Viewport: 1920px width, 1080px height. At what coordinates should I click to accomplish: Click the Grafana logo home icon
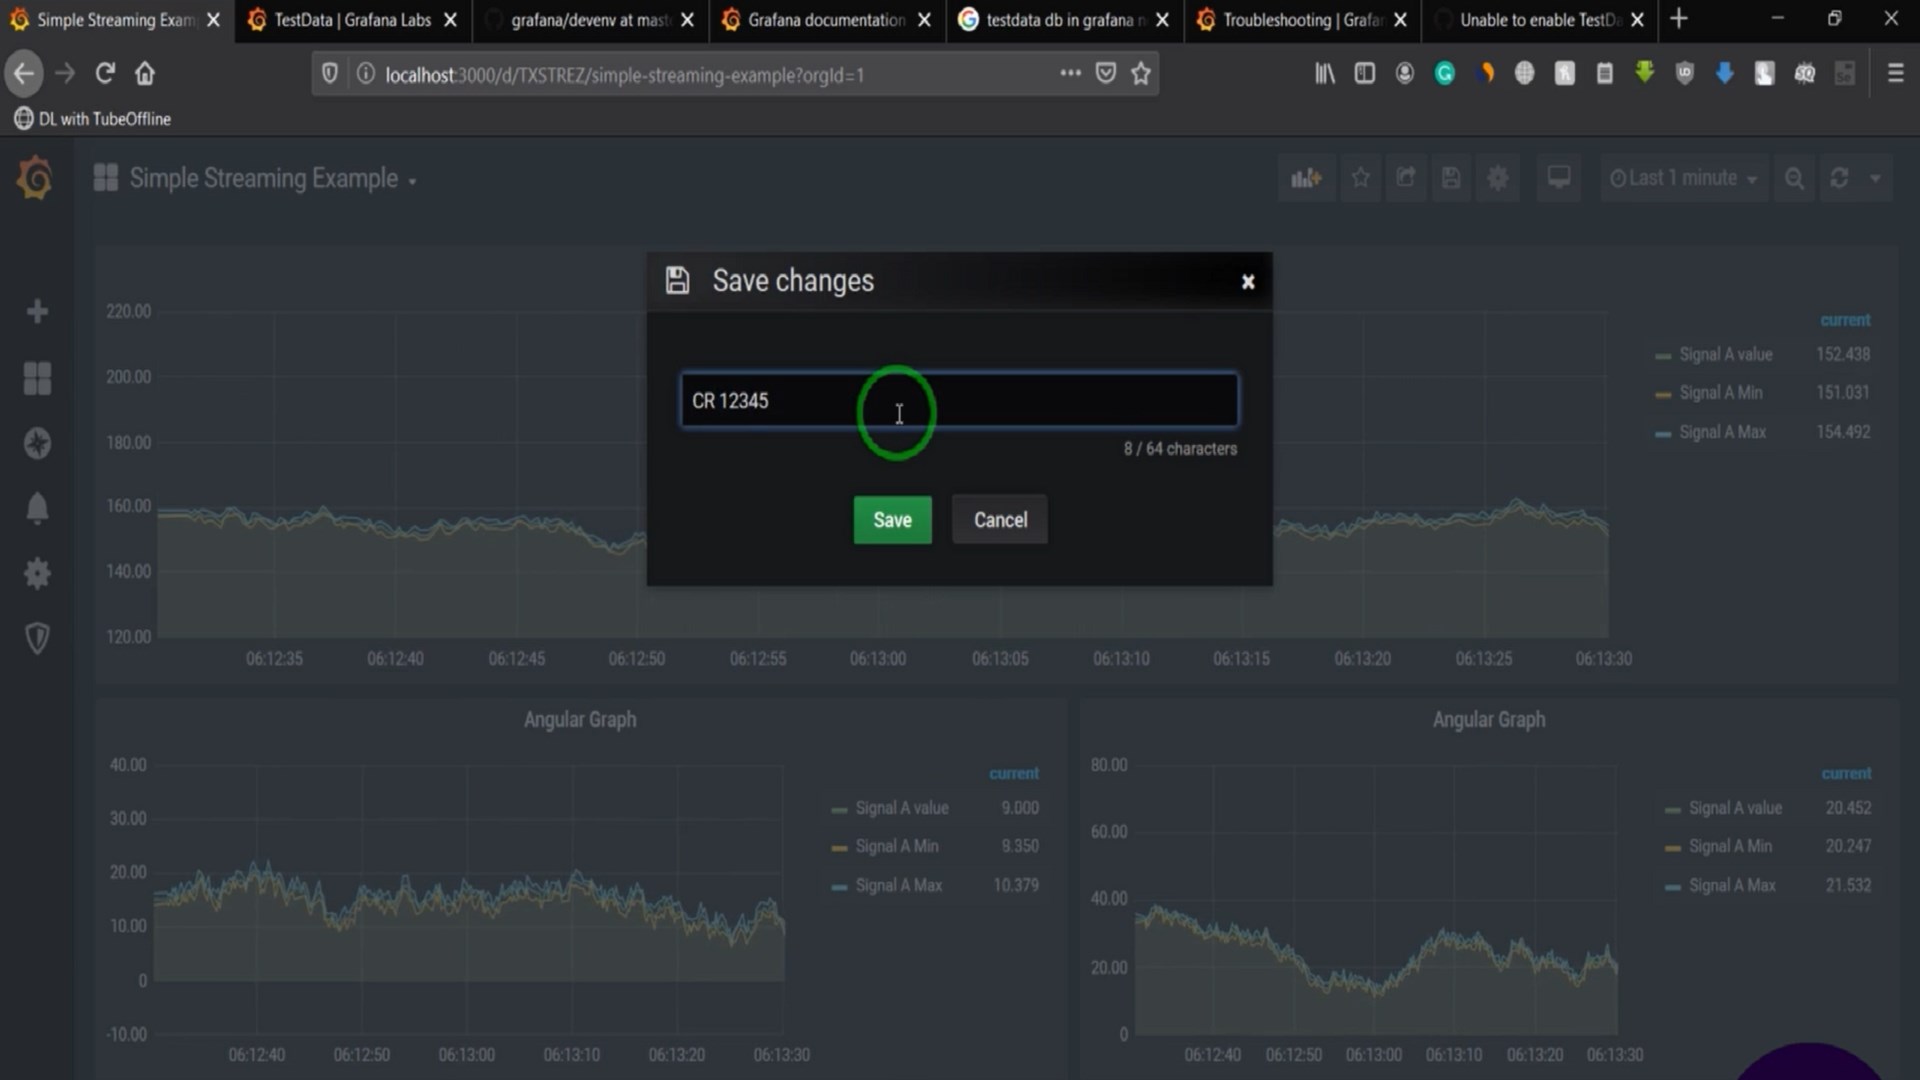(x=35, y=179)
